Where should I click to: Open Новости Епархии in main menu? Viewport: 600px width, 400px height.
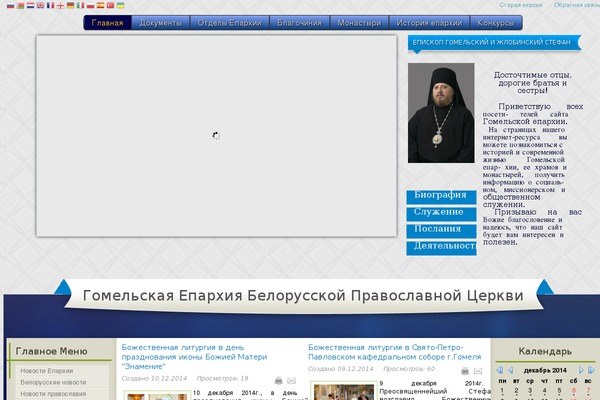click(x=47, y=371)
